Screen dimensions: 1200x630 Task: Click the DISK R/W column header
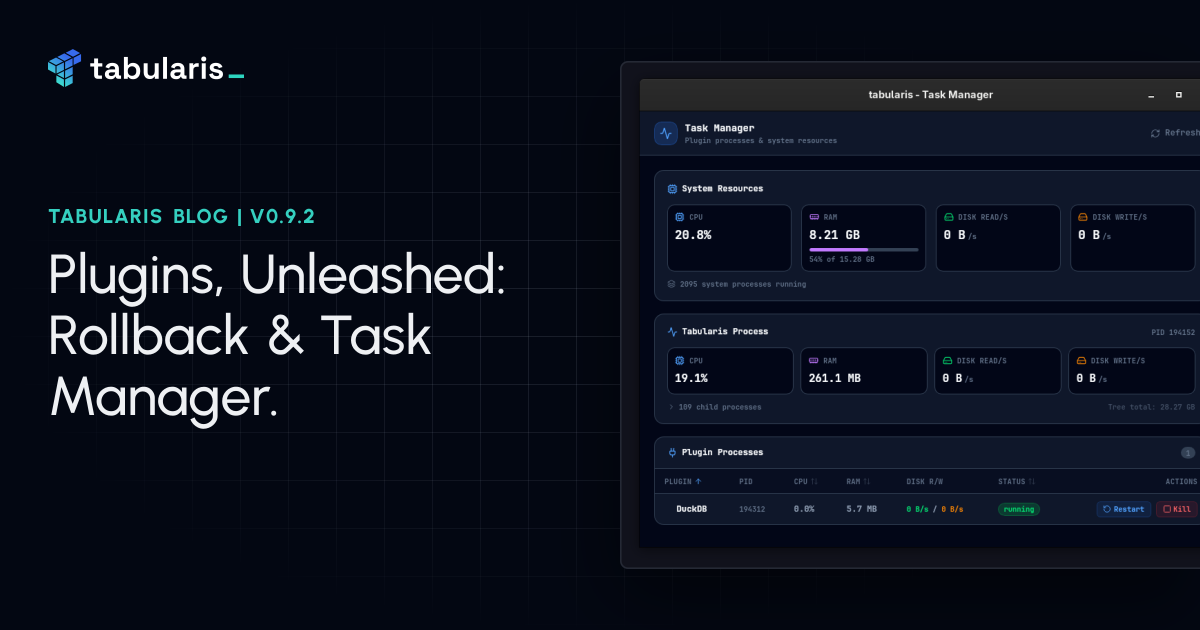(923, 482)
